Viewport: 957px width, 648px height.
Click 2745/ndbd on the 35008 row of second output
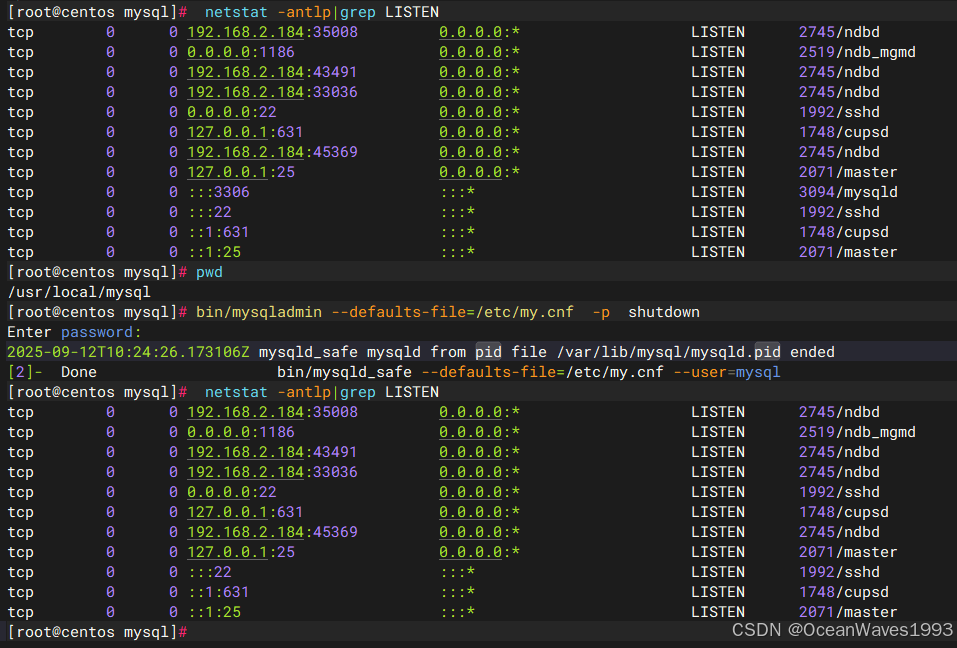pos(839,412)
